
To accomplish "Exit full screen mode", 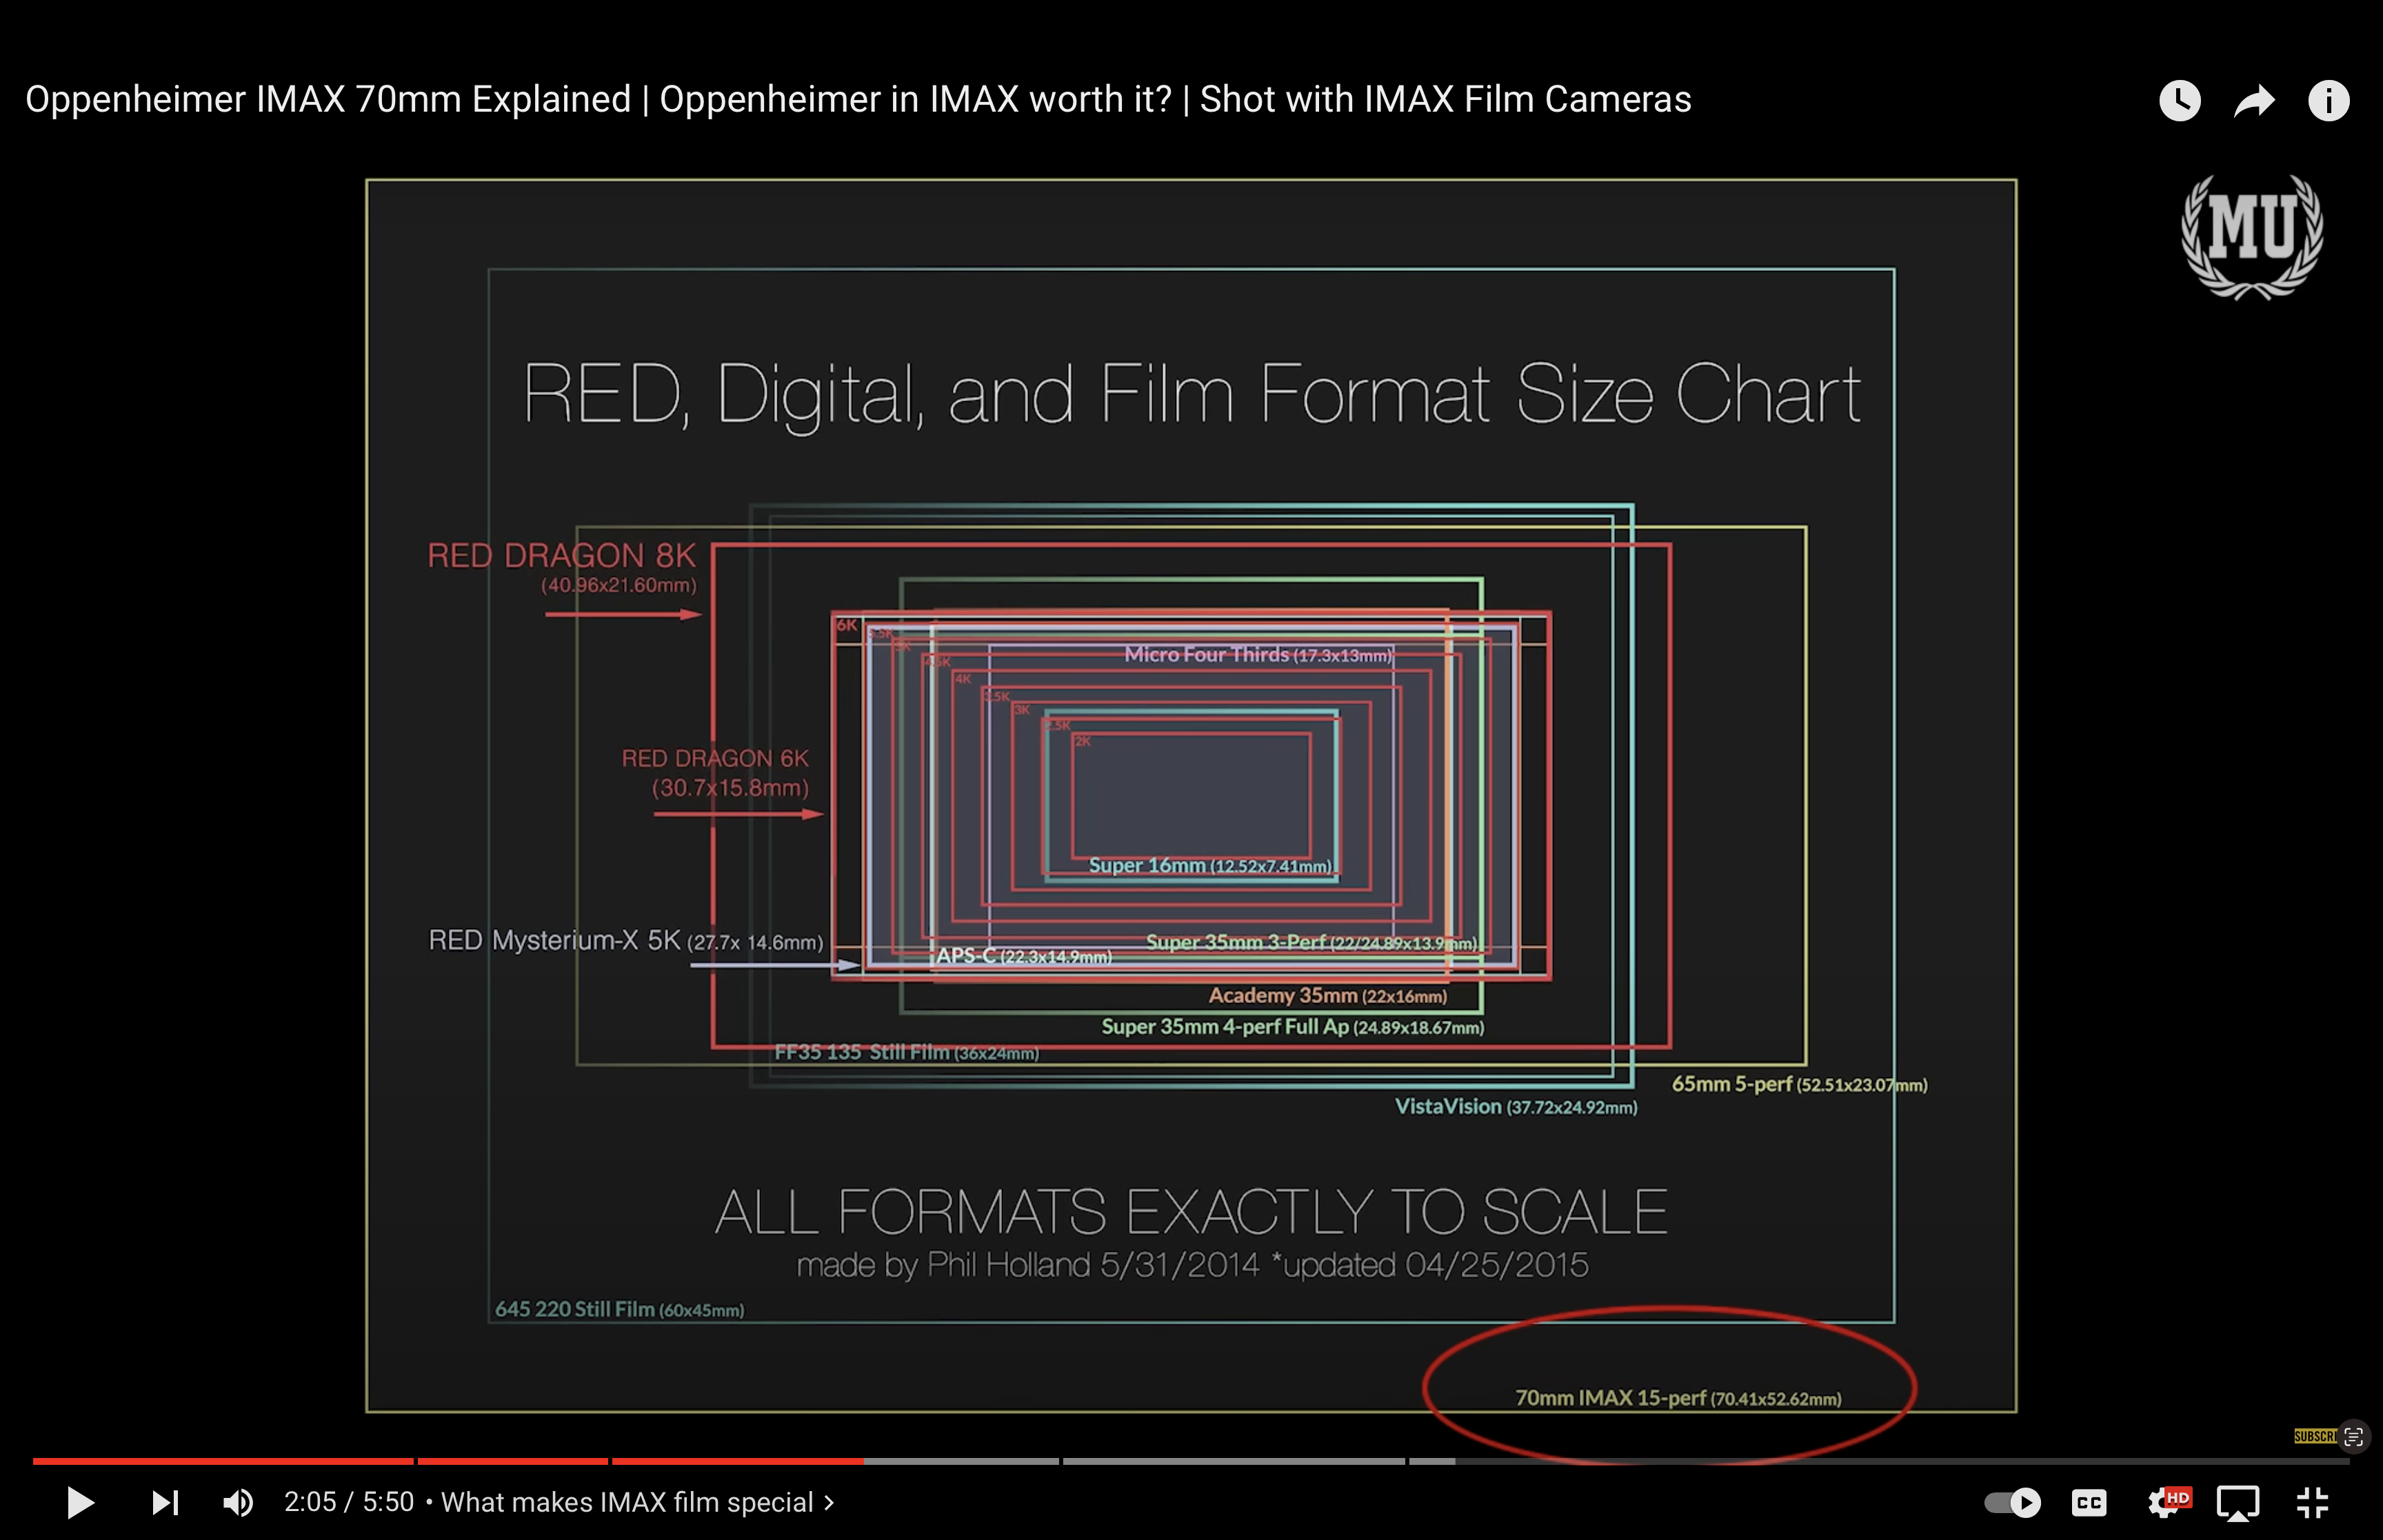I will coord(2313,1502).
